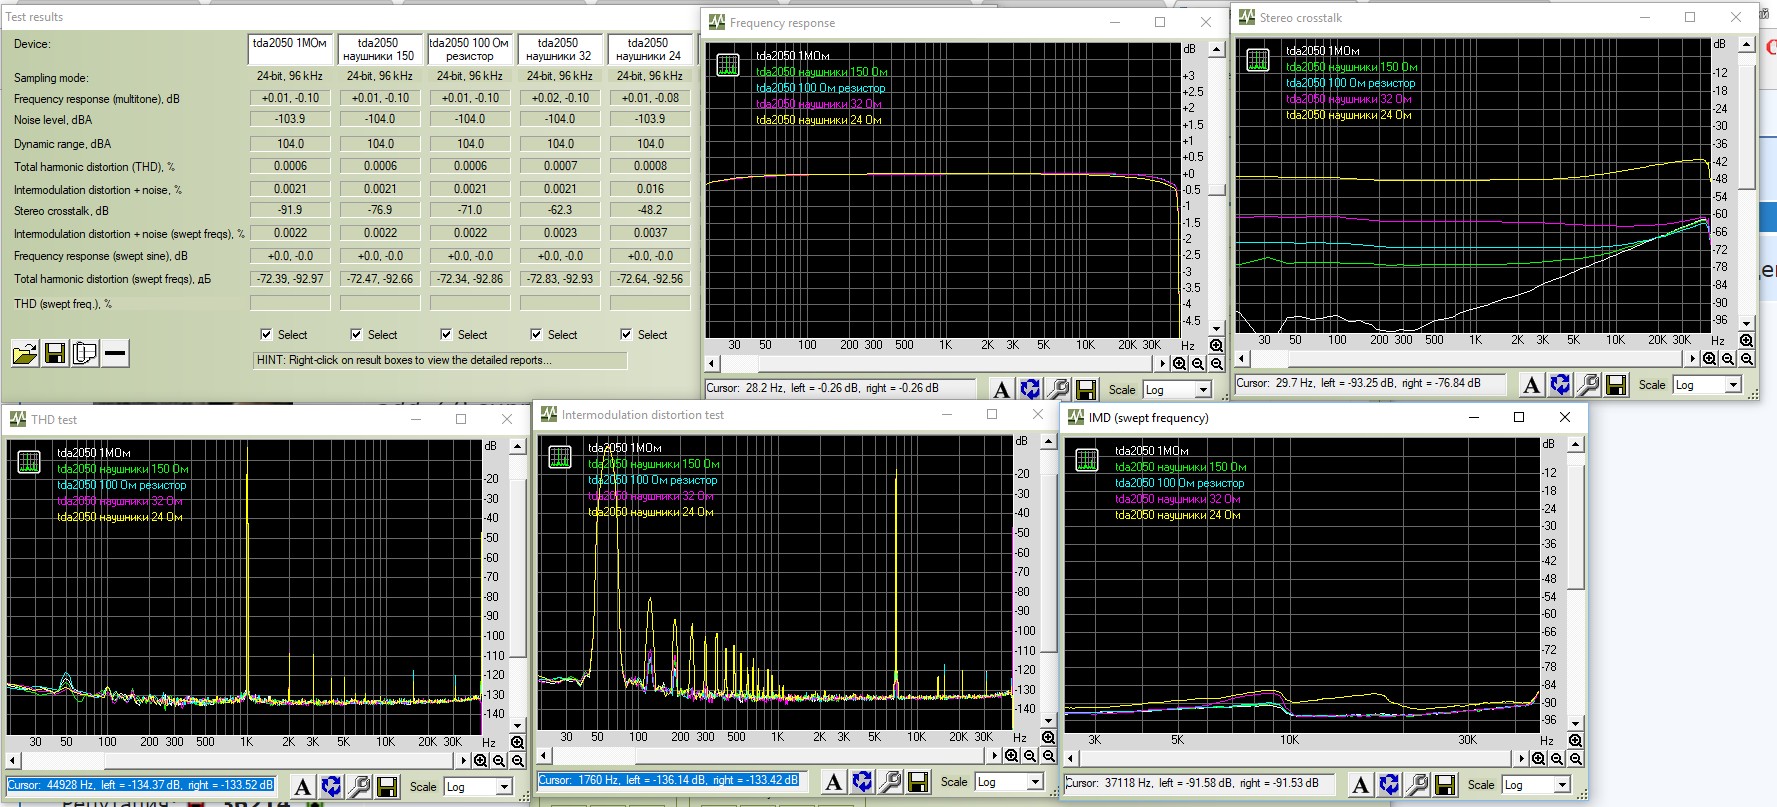Save test results with floppy icon
The width and height of the screenshot is (1777, 807).
[x=55, y=353]
